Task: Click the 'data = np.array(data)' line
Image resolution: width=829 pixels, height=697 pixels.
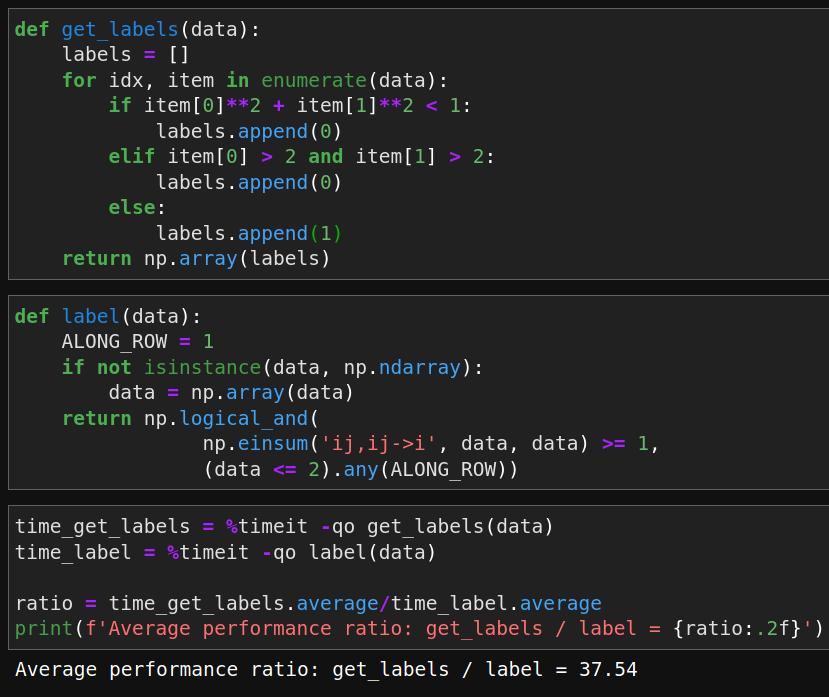Action: pyautogui.click(x=231, y=393)
